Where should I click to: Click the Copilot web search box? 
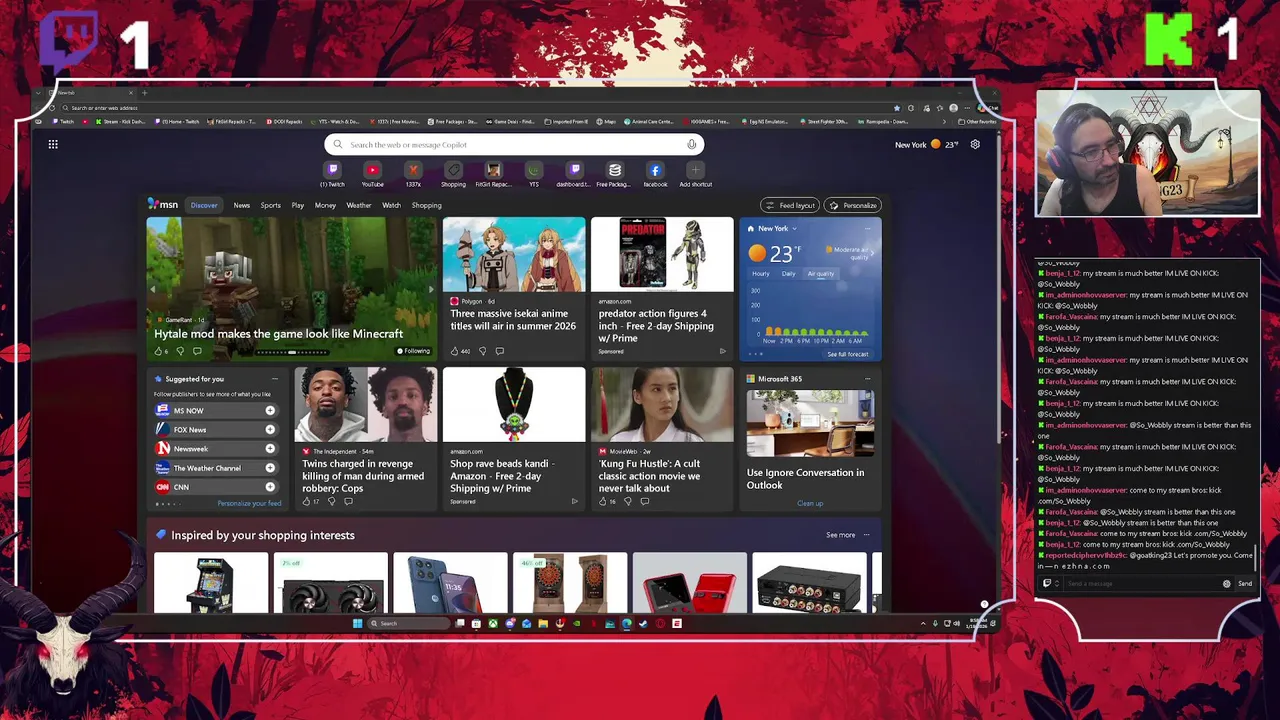[x=514, y=144]
